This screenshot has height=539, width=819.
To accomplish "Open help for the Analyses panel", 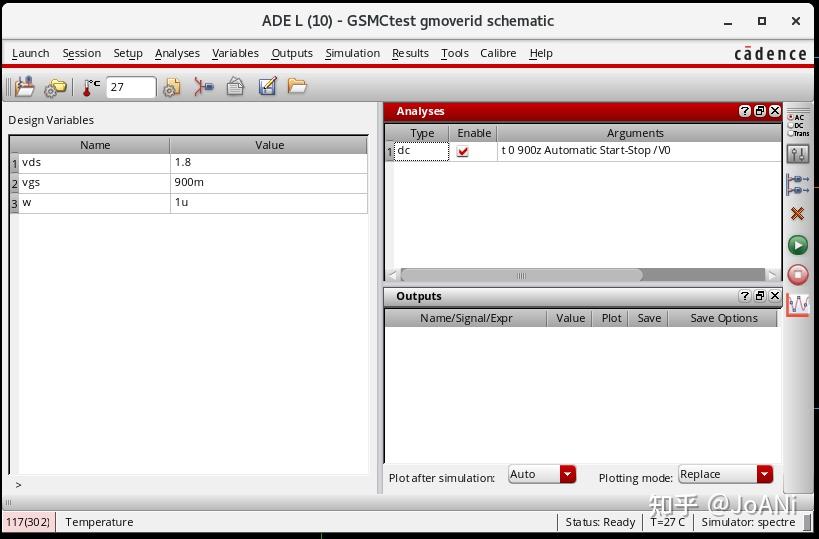I will click(x=745, y=111).
